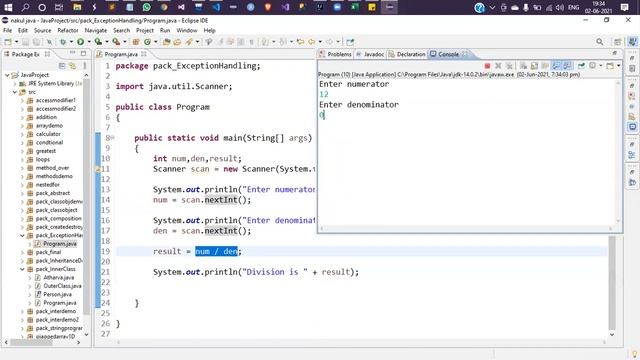Screen dimensions: 640x360
Task: Expand the pack_final package
Action: [22, 252]
